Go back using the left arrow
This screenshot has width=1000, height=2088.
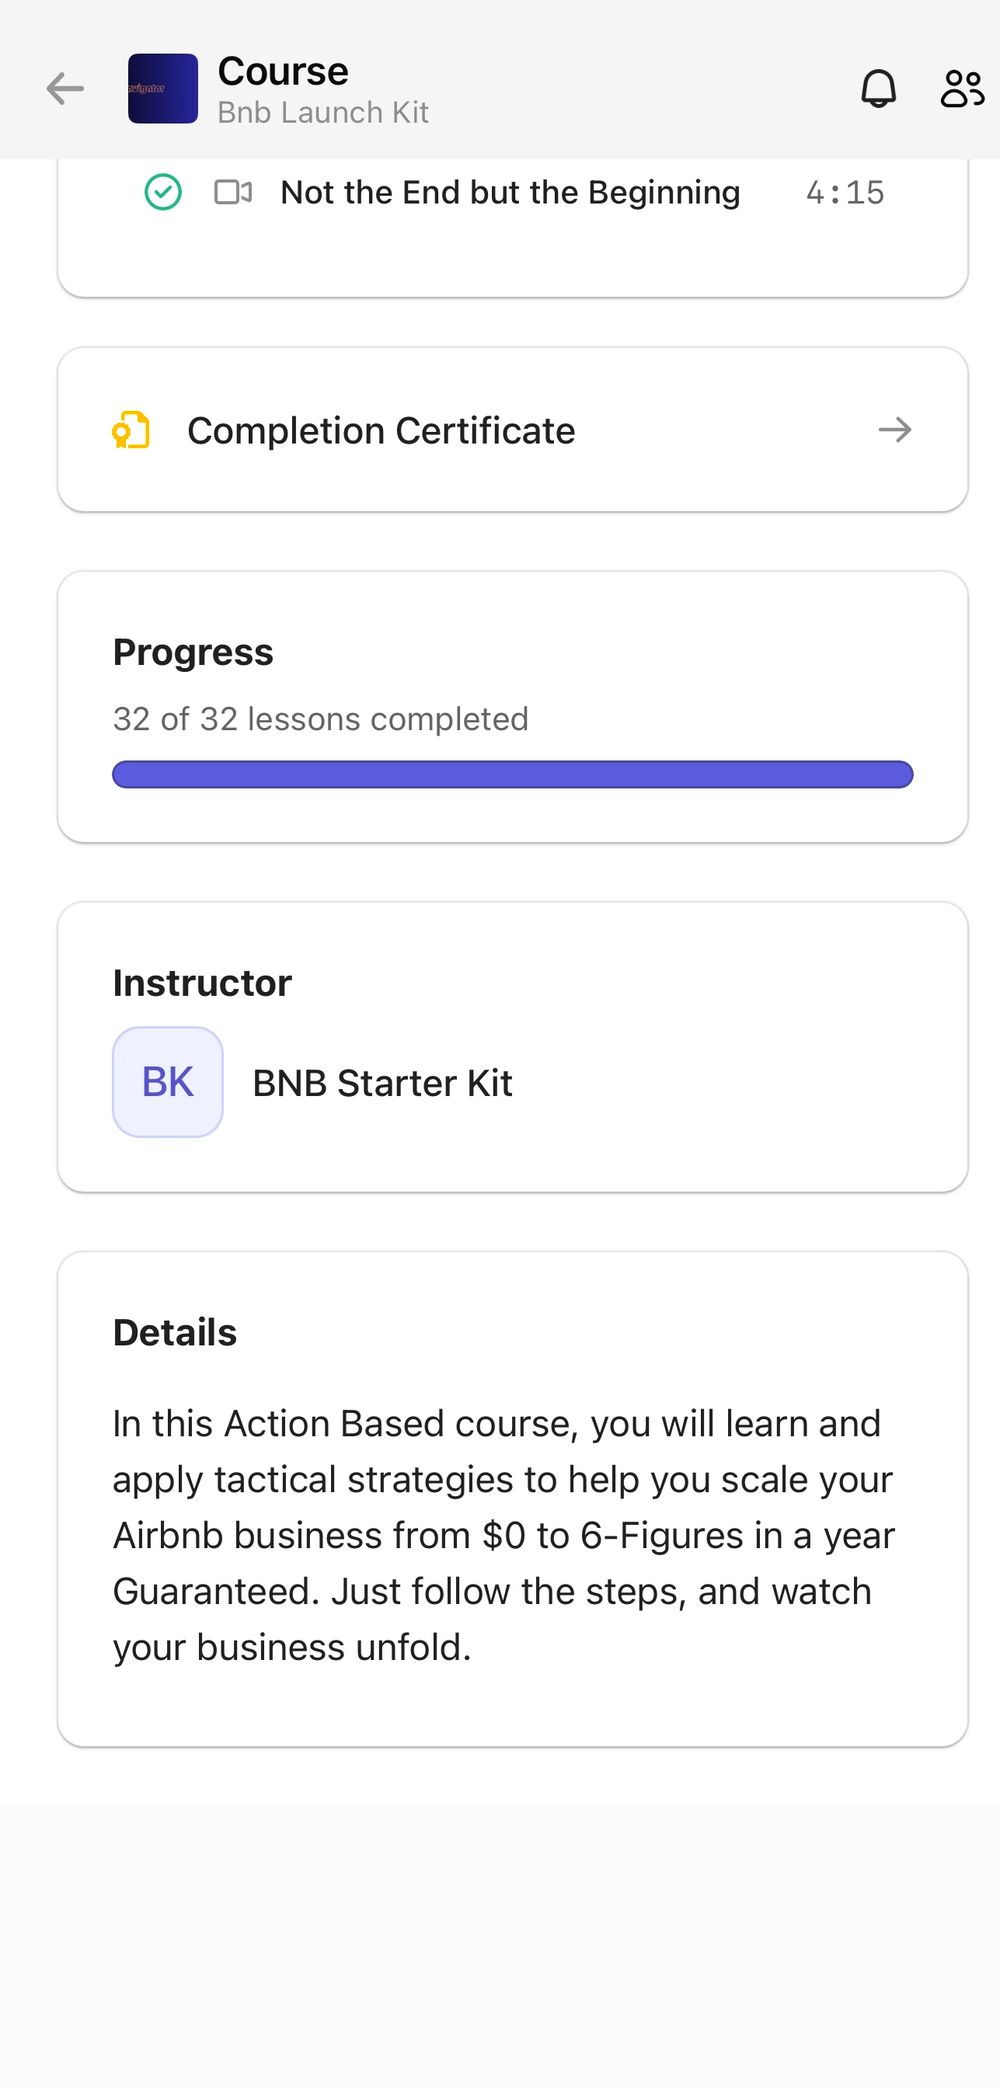coord(65,89)
